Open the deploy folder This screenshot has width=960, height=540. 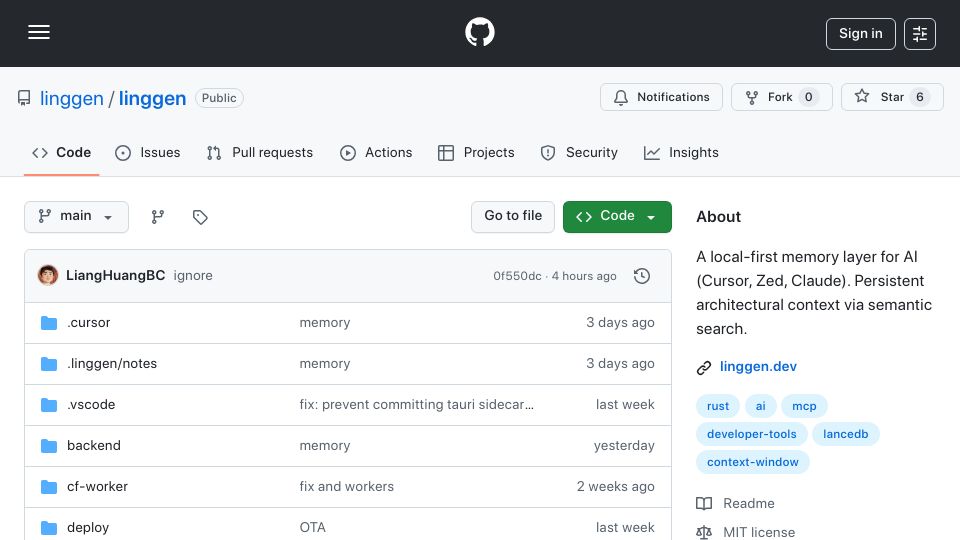tap(88, 528)
